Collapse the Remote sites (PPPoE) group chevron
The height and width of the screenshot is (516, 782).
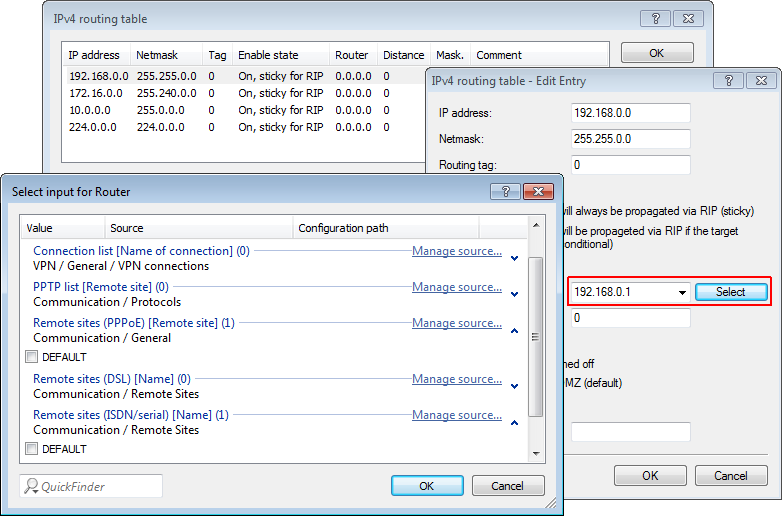(514, 331)
